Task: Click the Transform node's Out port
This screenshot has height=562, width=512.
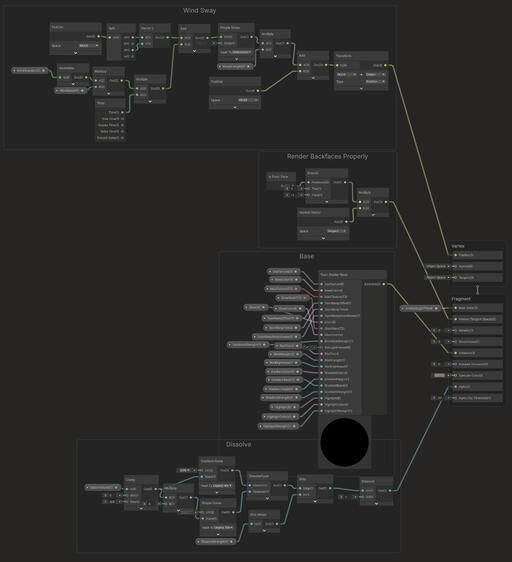Action: click(385, 65)
